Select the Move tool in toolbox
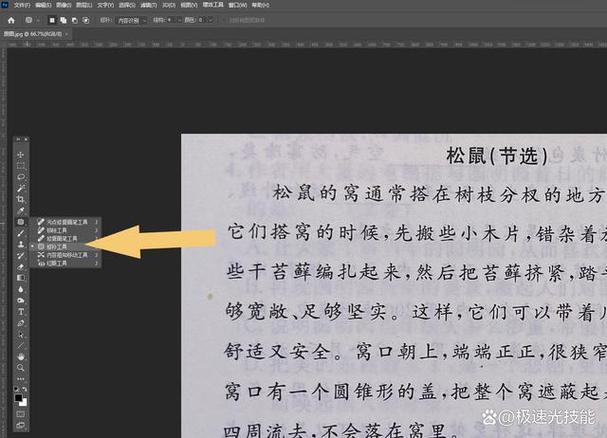 pyautogui.click(x=21, y=155)
